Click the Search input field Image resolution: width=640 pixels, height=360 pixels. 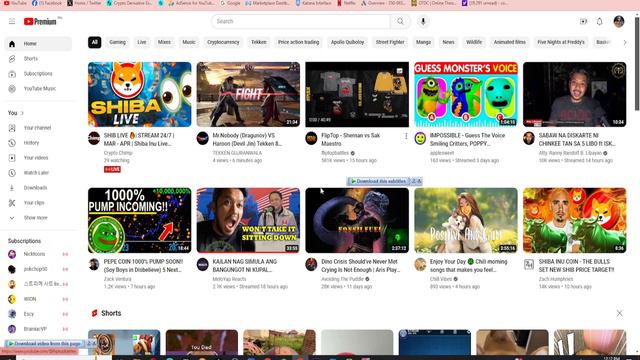point(301,21)
